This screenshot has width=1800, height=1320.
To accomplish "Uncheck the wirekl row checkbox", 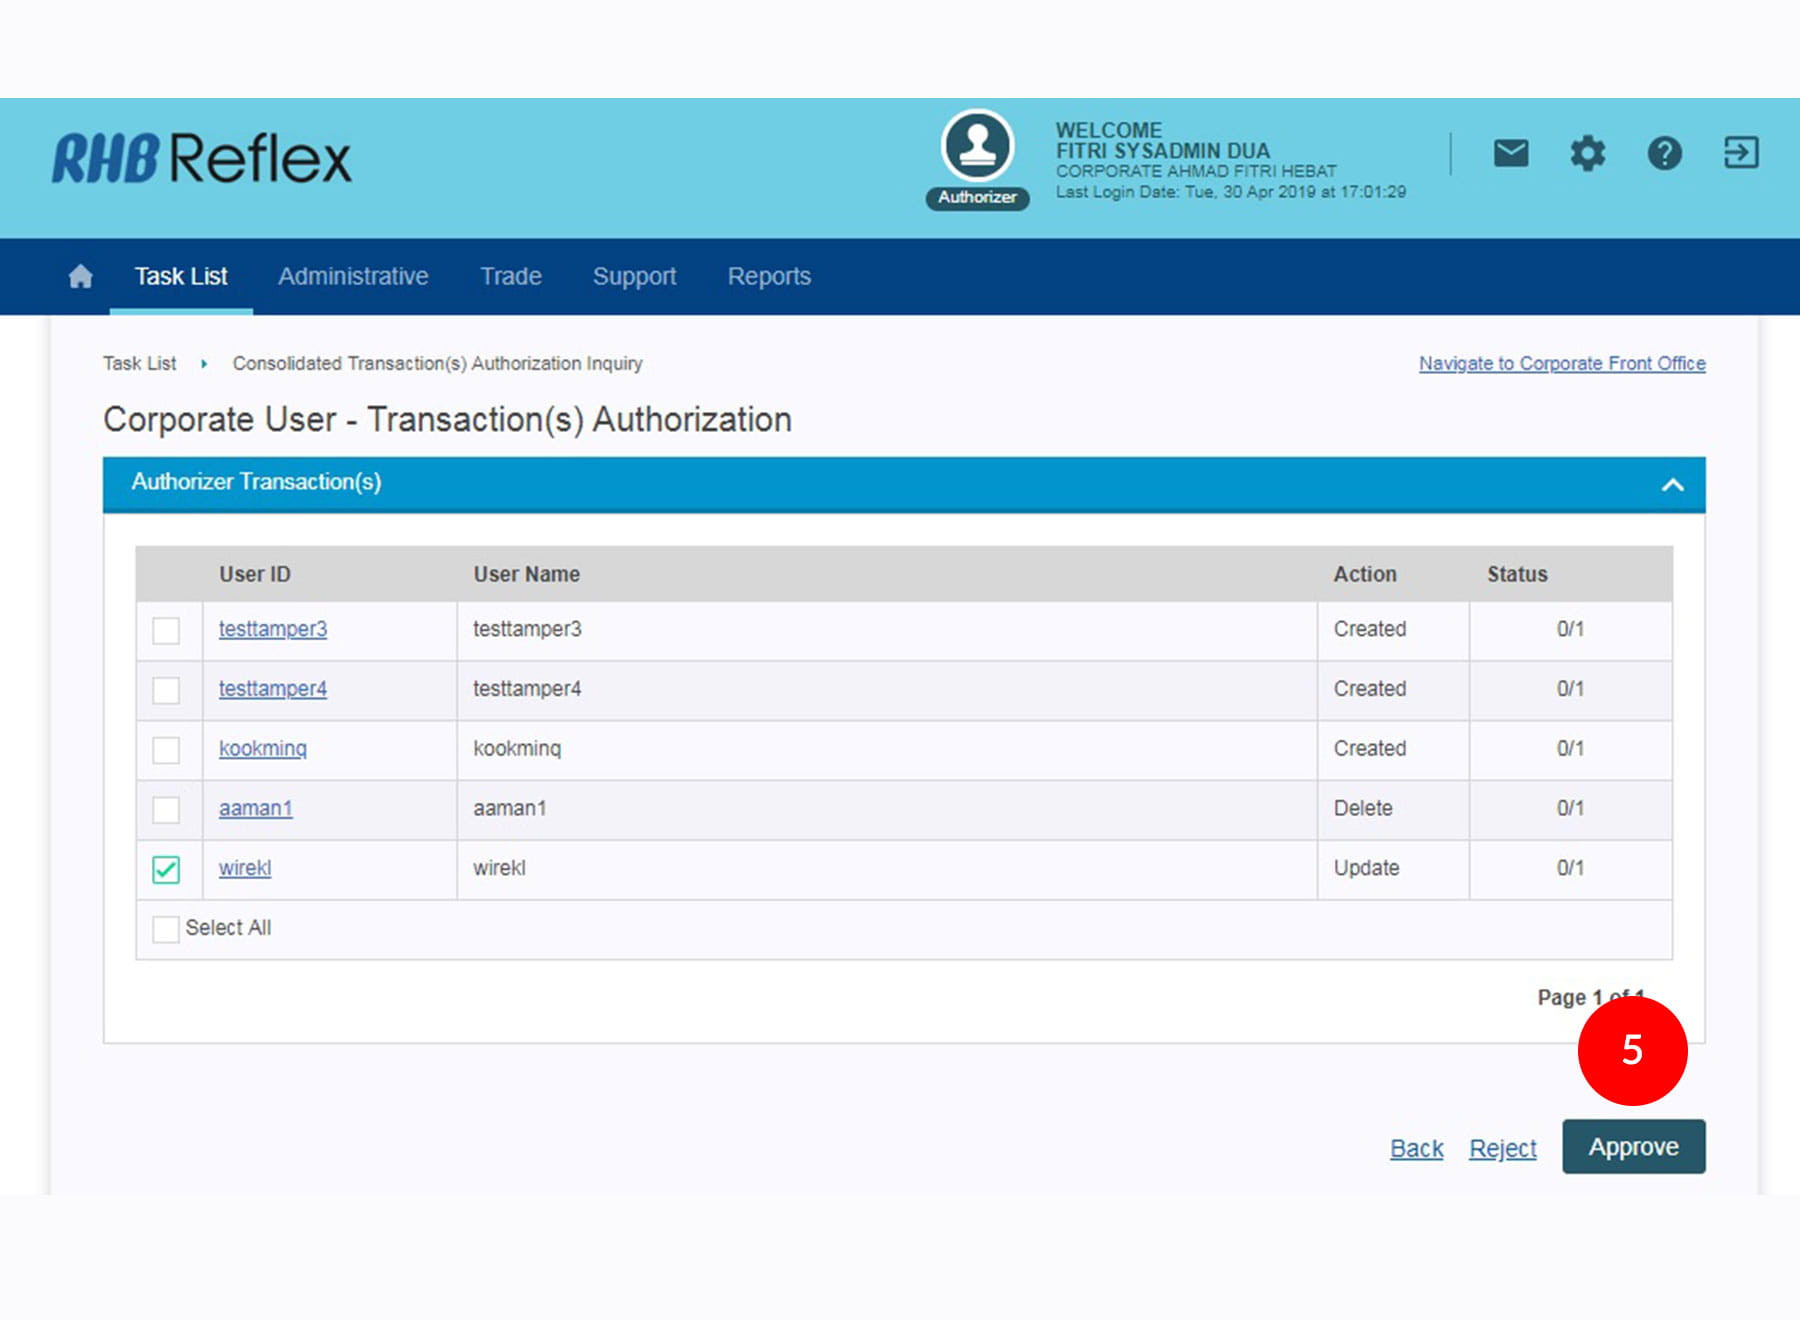I will (x=166, y=869).
